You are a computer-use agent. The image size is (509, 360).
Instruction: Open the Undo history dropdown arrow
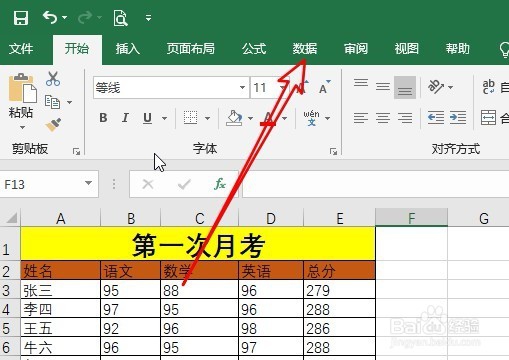click(64, 18)
